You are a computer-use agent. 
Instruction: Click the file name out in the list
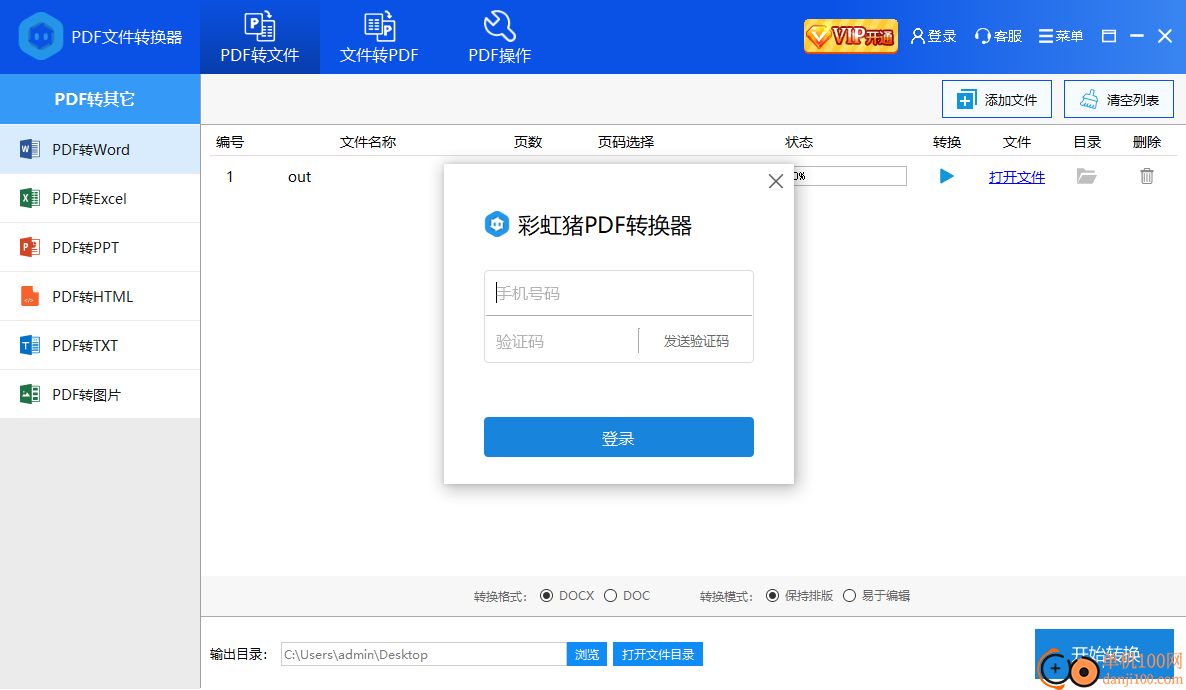click(x=300, y=177)
